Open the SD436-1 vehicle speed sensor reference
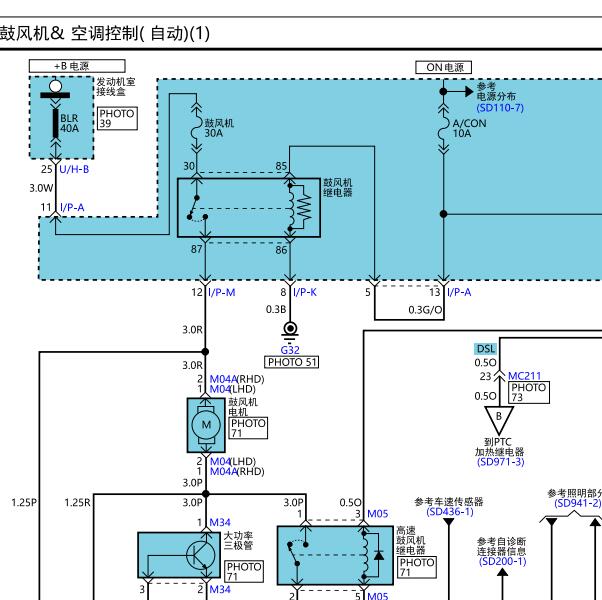Viewport: 602px width, 600px height. coord(450,512)
